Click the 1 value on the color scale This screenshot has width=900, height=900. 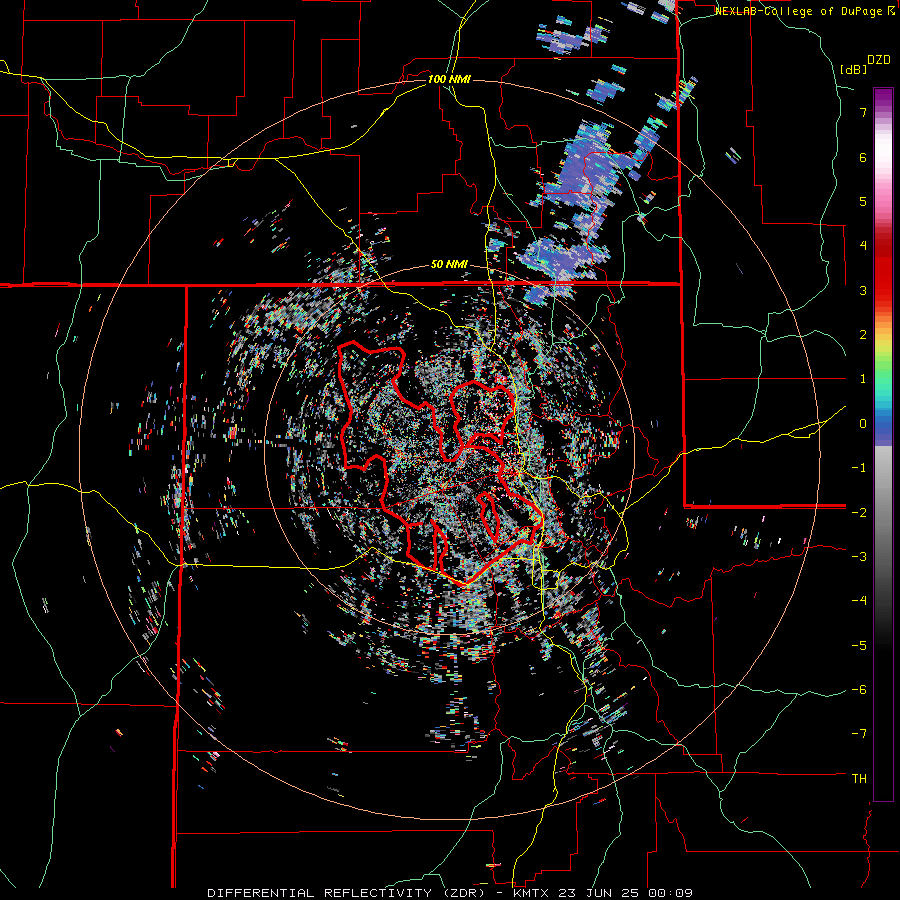[x=863, y=379]
